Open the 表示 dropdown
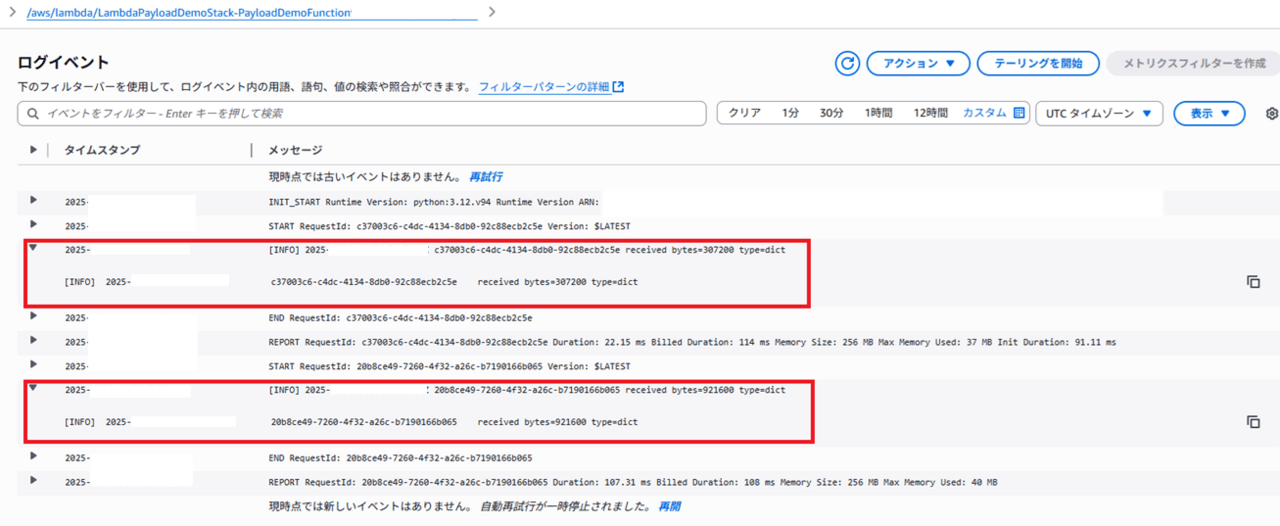1280x526 pixels. (1209, 114)
